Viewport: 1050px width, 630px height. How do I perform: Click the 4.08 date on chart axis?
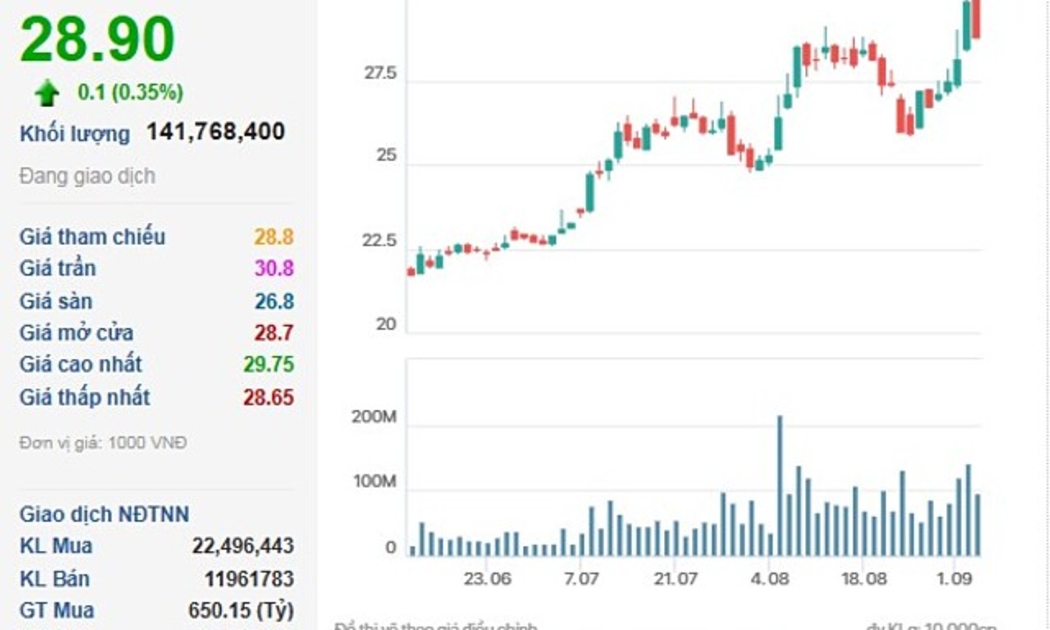click(768, 579)
